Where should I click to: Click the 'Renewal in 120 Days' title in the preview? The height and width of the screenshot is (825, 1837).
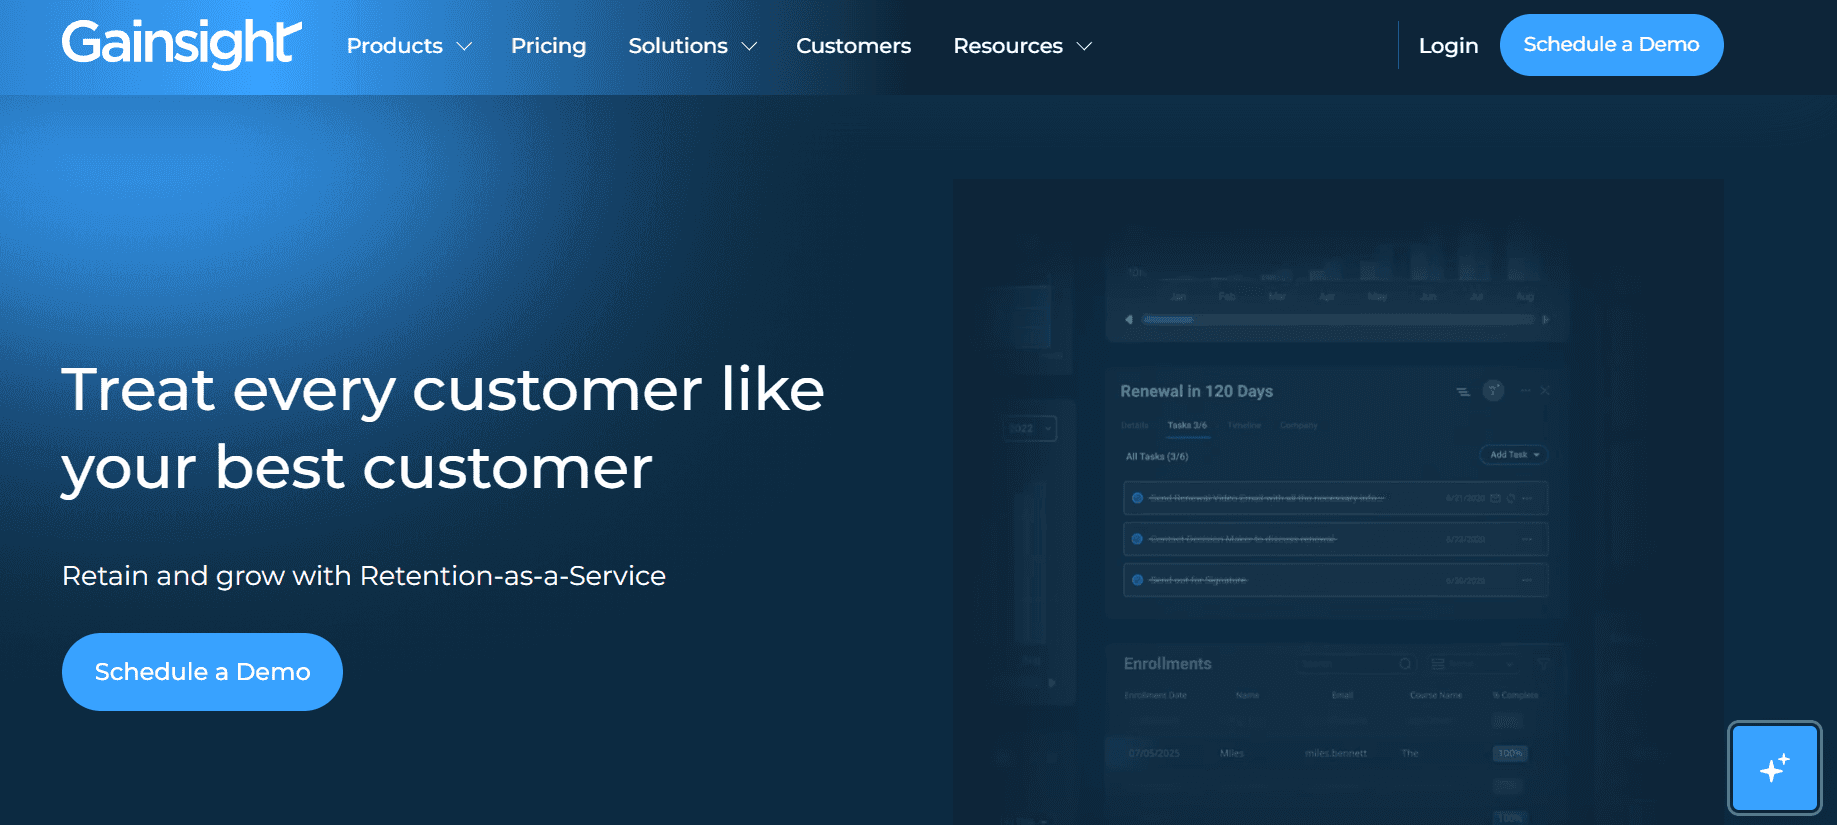tap(1196, 391)
